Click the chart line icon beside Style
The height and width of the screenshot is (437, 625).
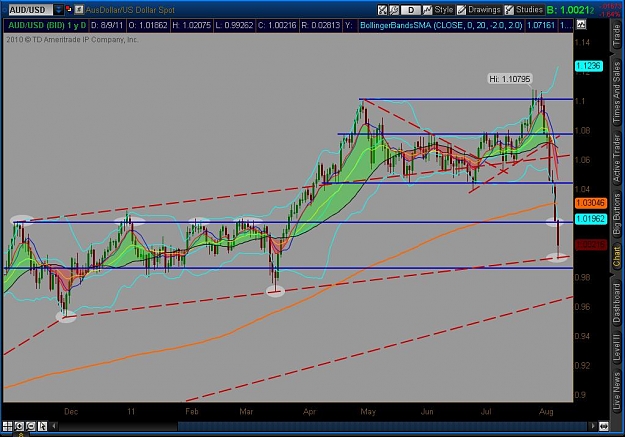click(x=427, y=10)
